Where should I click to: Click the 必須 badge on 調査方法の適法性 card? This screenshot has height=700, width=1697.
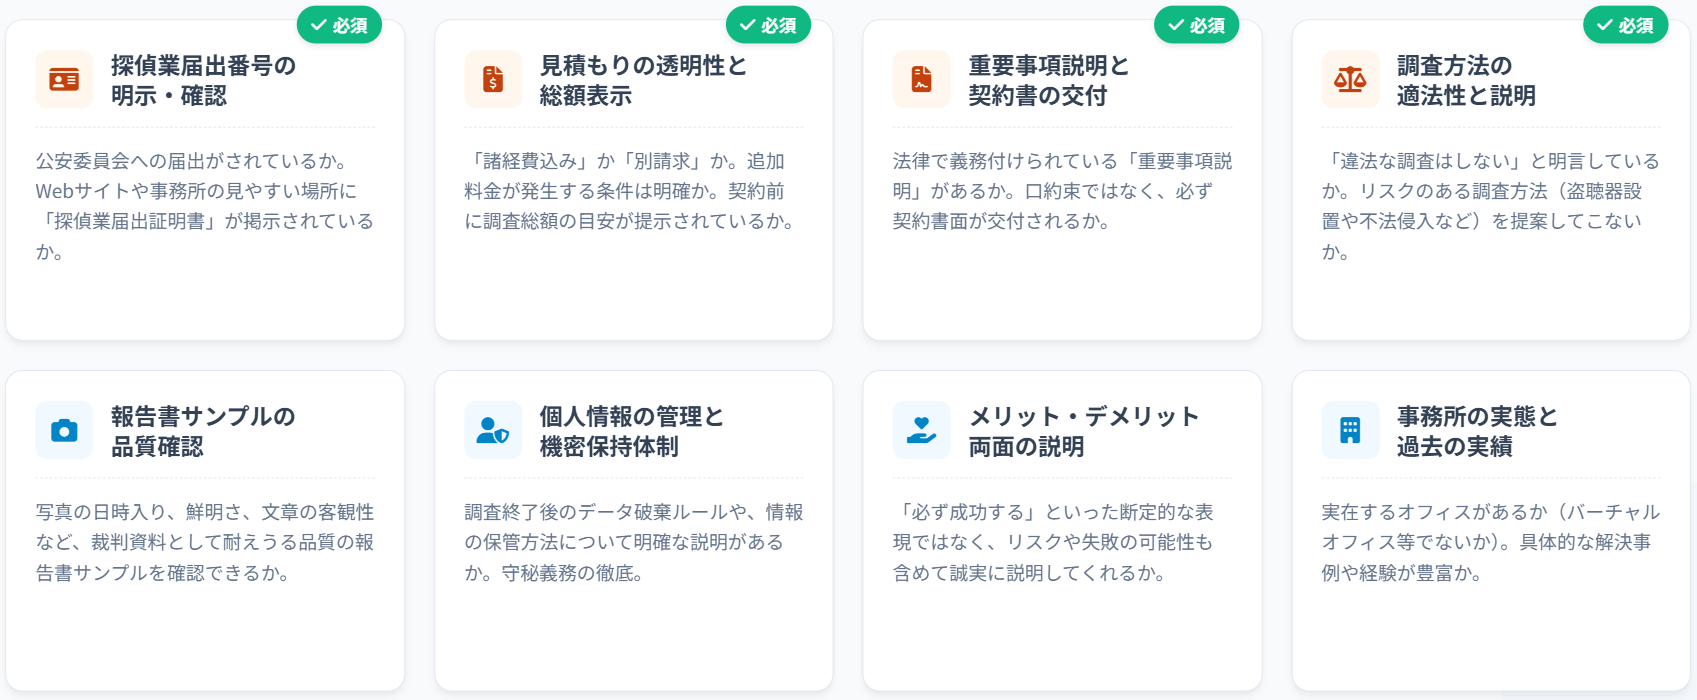point(1625,25)
